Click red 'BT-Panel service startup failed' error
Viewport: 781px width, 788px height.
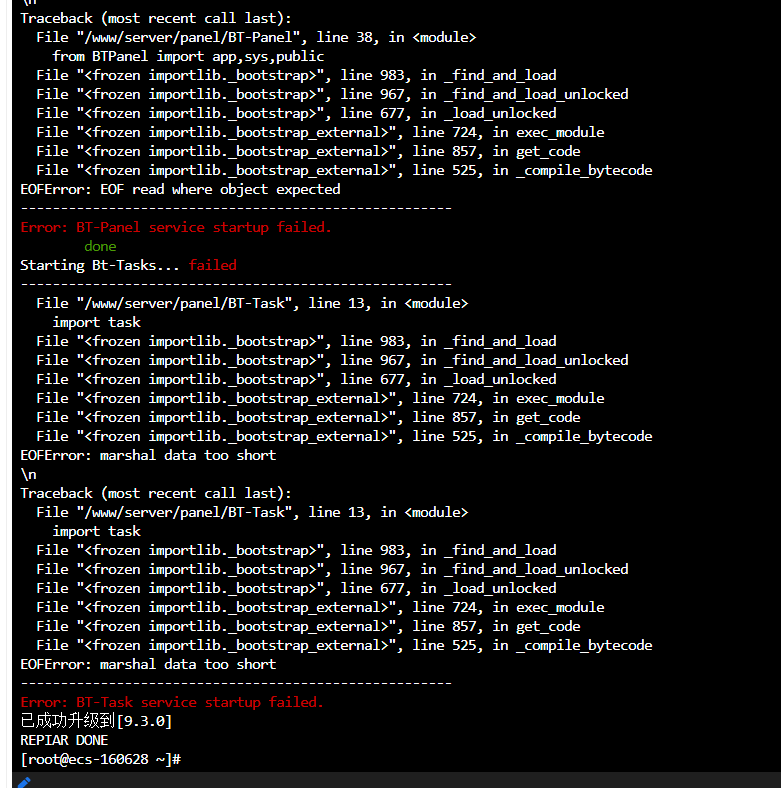click(x=176, y=227)
